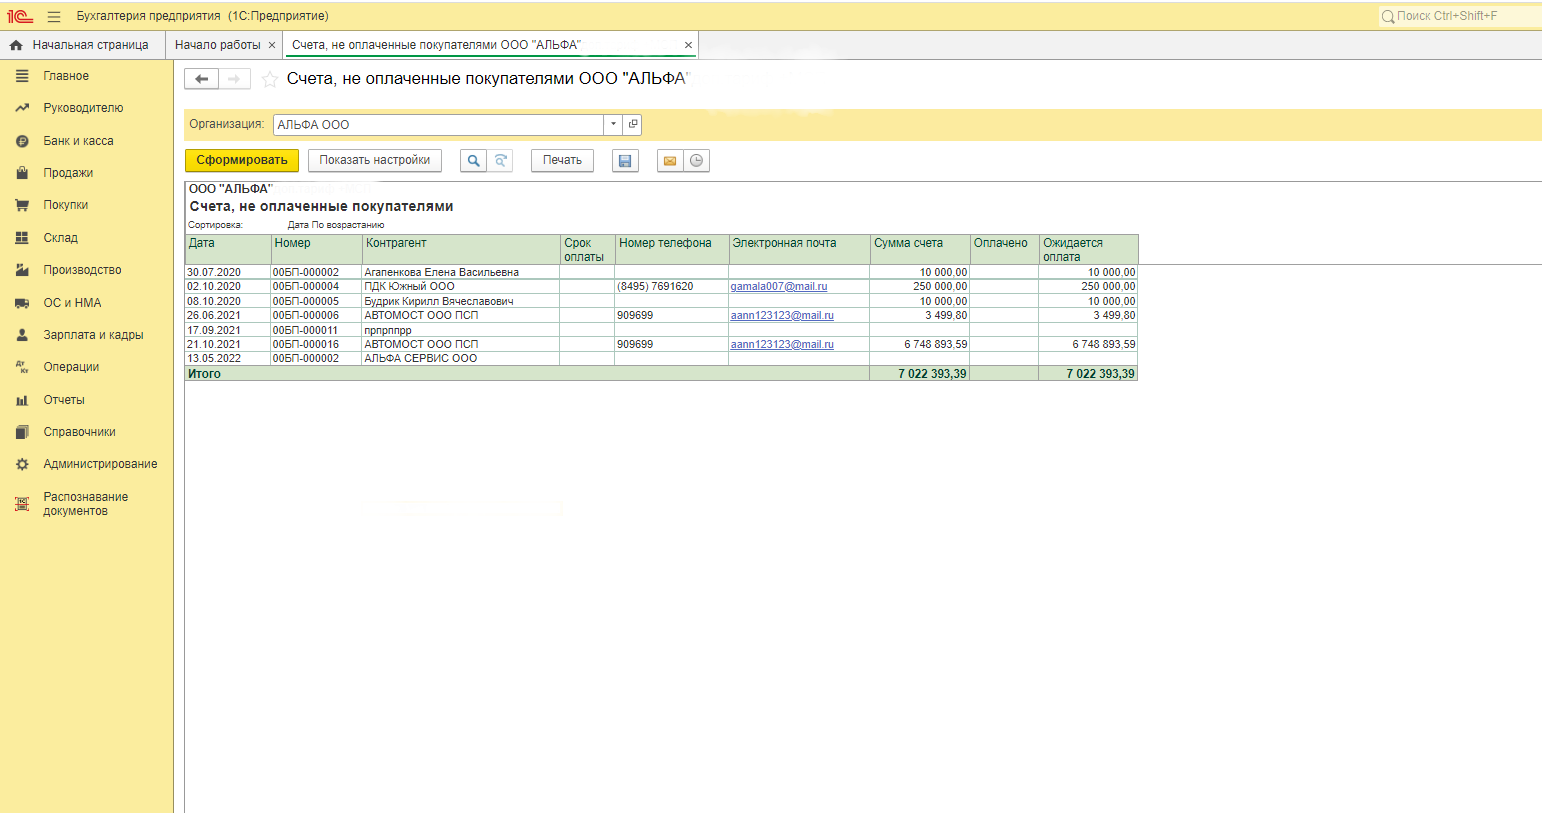This screenshot has height=813, width=1542.
Task: Click the Справочники books icon
Action: (x=22, y=432)
